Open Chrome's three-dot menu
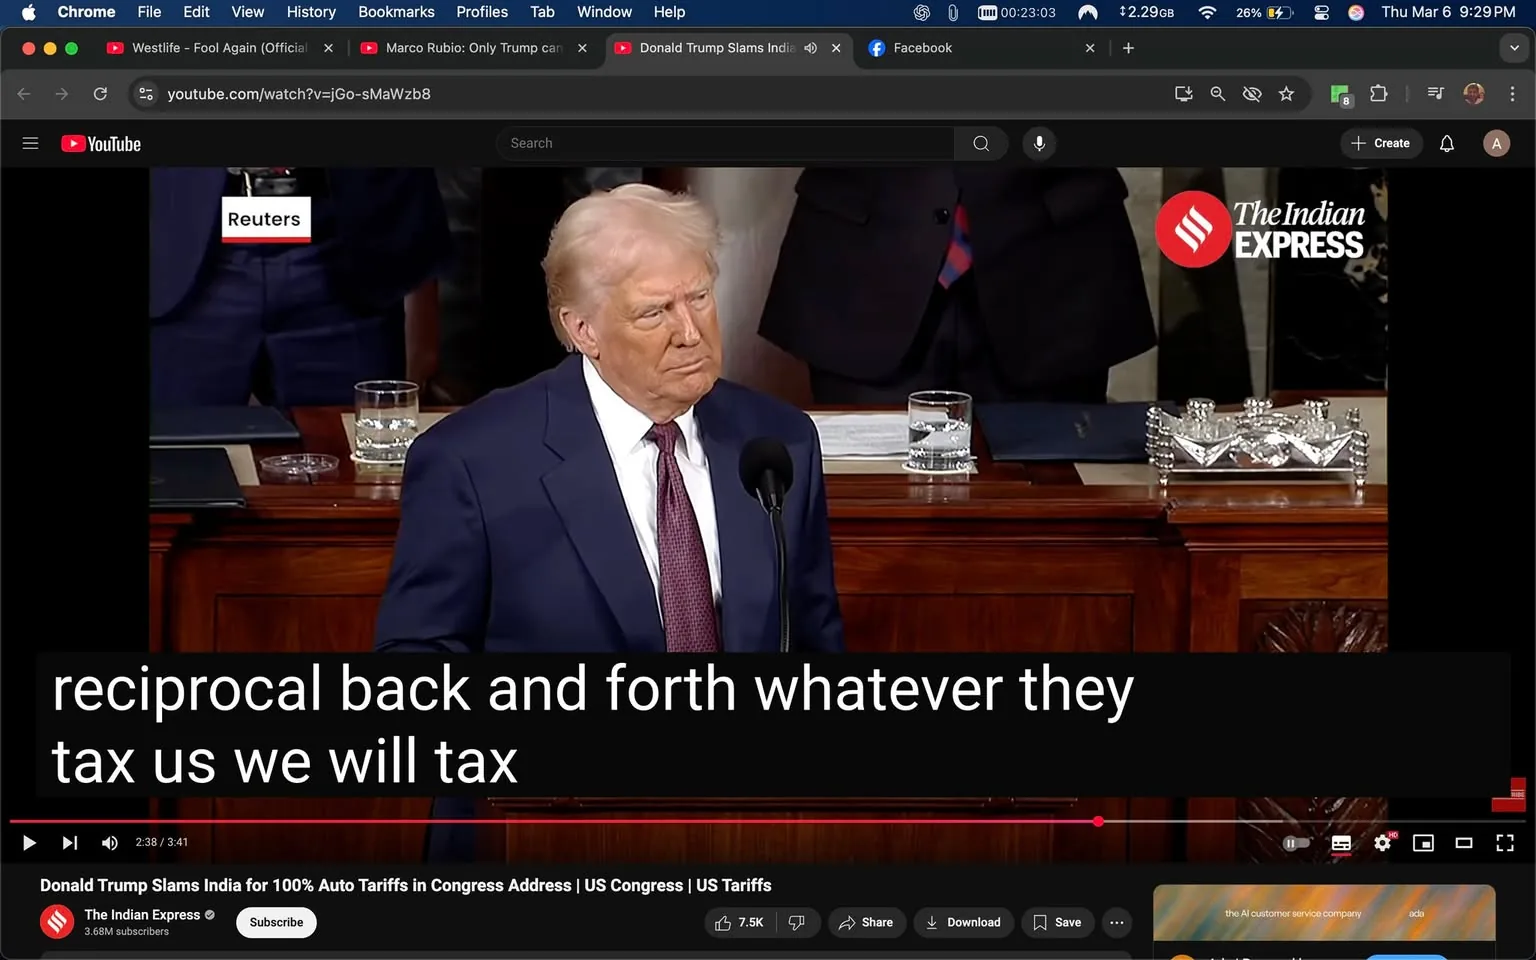 1513,93
